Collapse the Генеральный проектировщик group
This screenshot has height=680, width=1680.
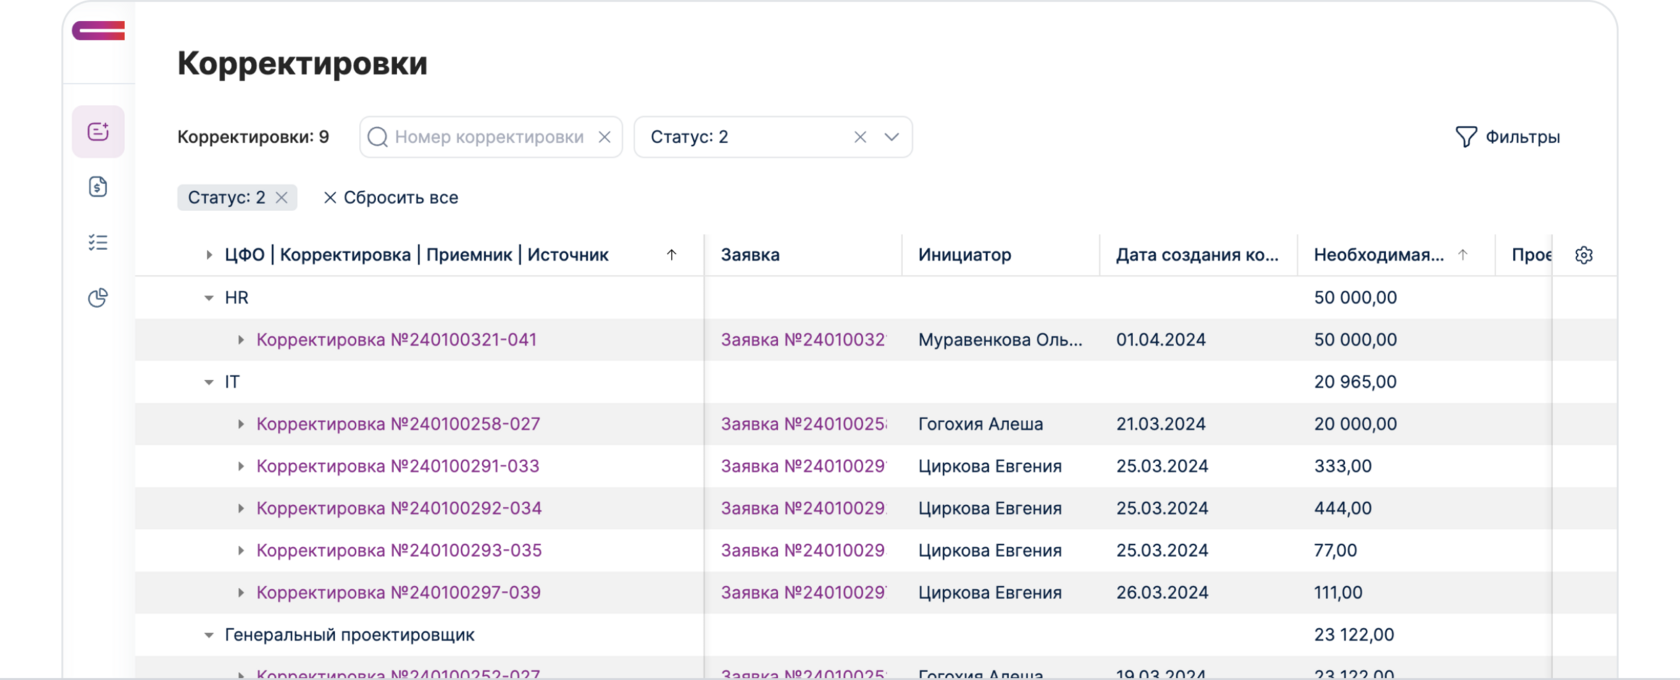(209, 635)
